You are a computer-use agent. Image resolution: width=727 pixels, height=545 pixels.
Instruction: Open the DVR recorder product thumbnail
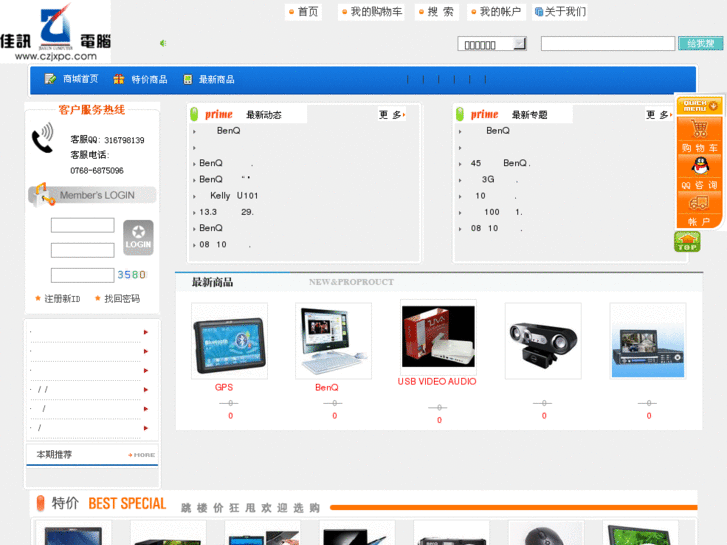pos(648,341)
